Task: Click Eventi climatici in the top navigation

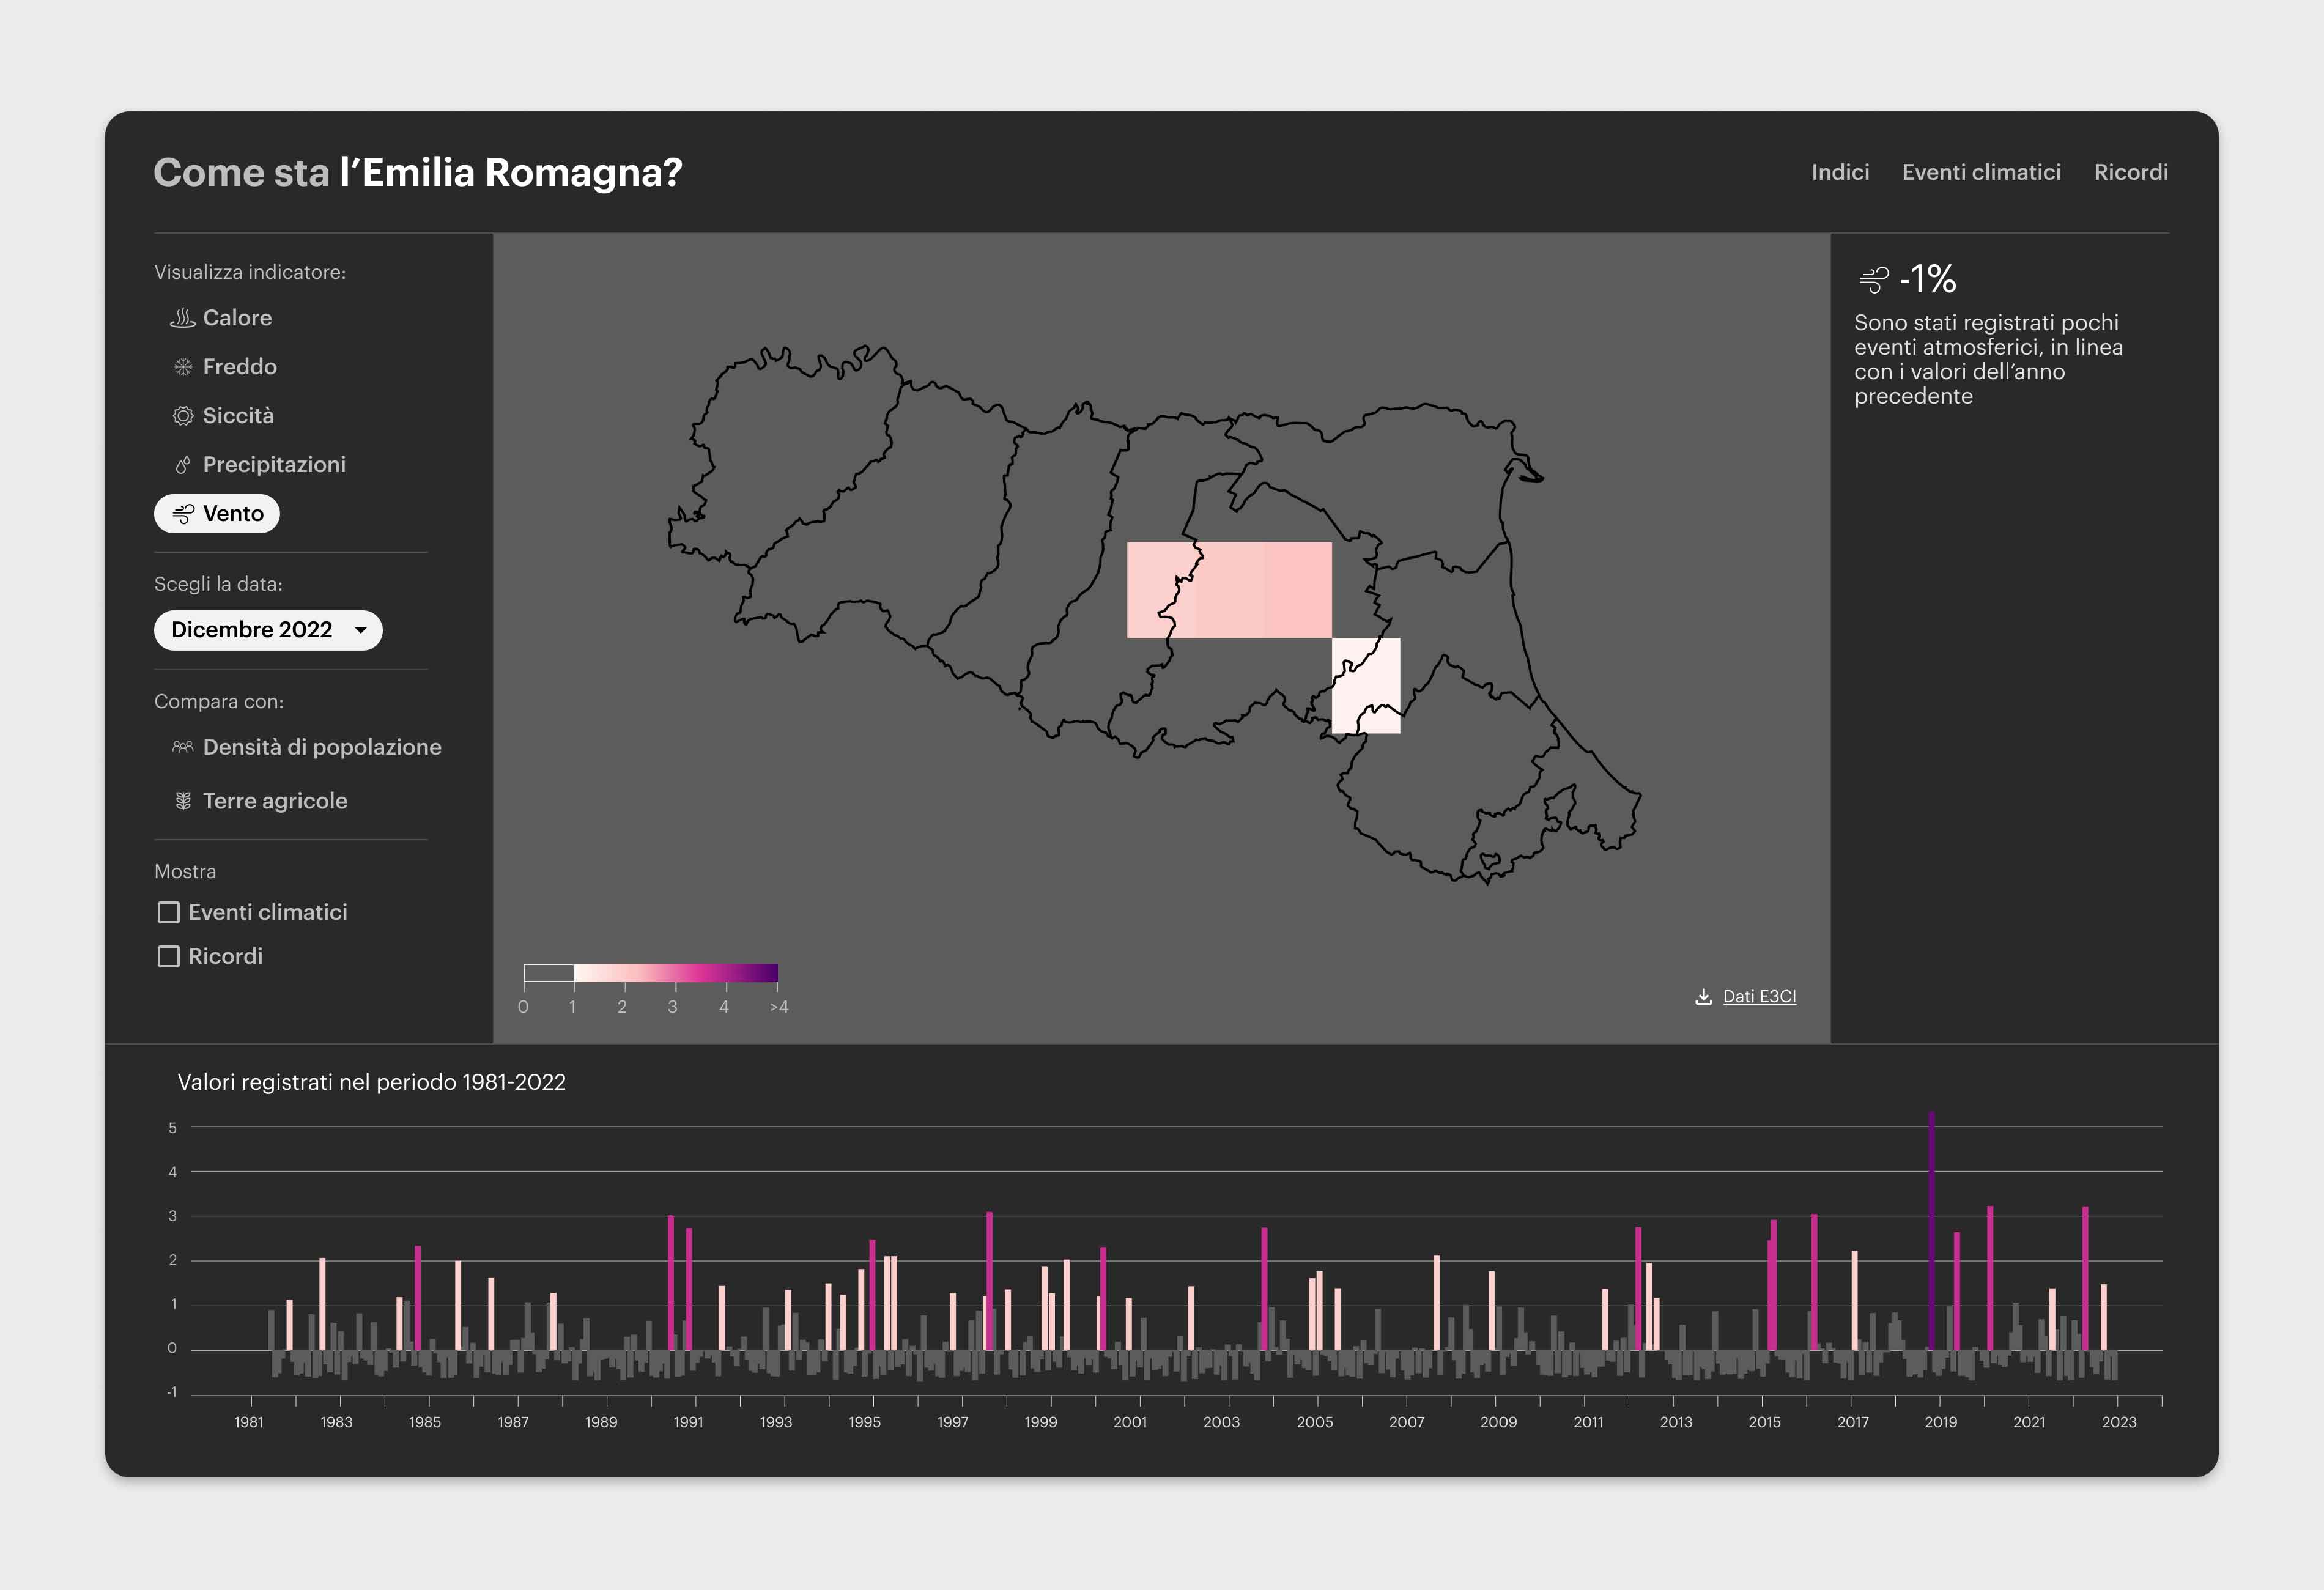Action: click(x=1982, y=172)
